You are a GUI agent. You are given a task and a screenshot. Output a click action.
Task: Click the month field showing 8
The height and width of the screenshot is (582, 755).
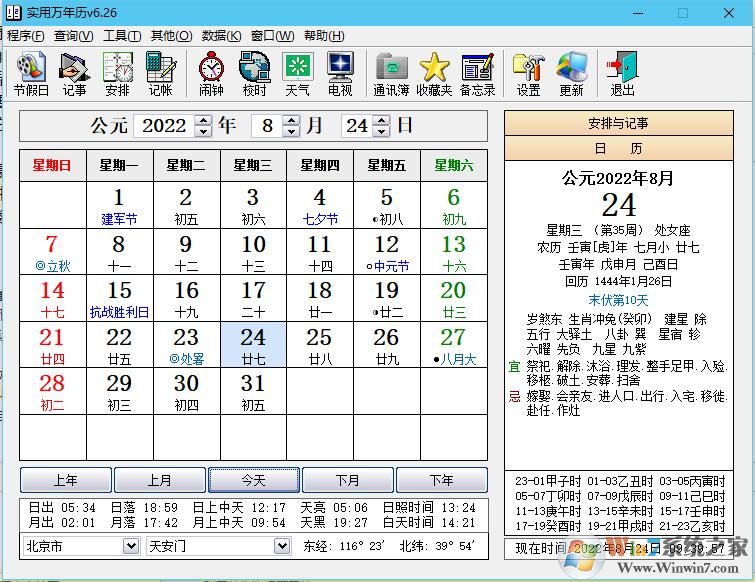tap(267, 126)
